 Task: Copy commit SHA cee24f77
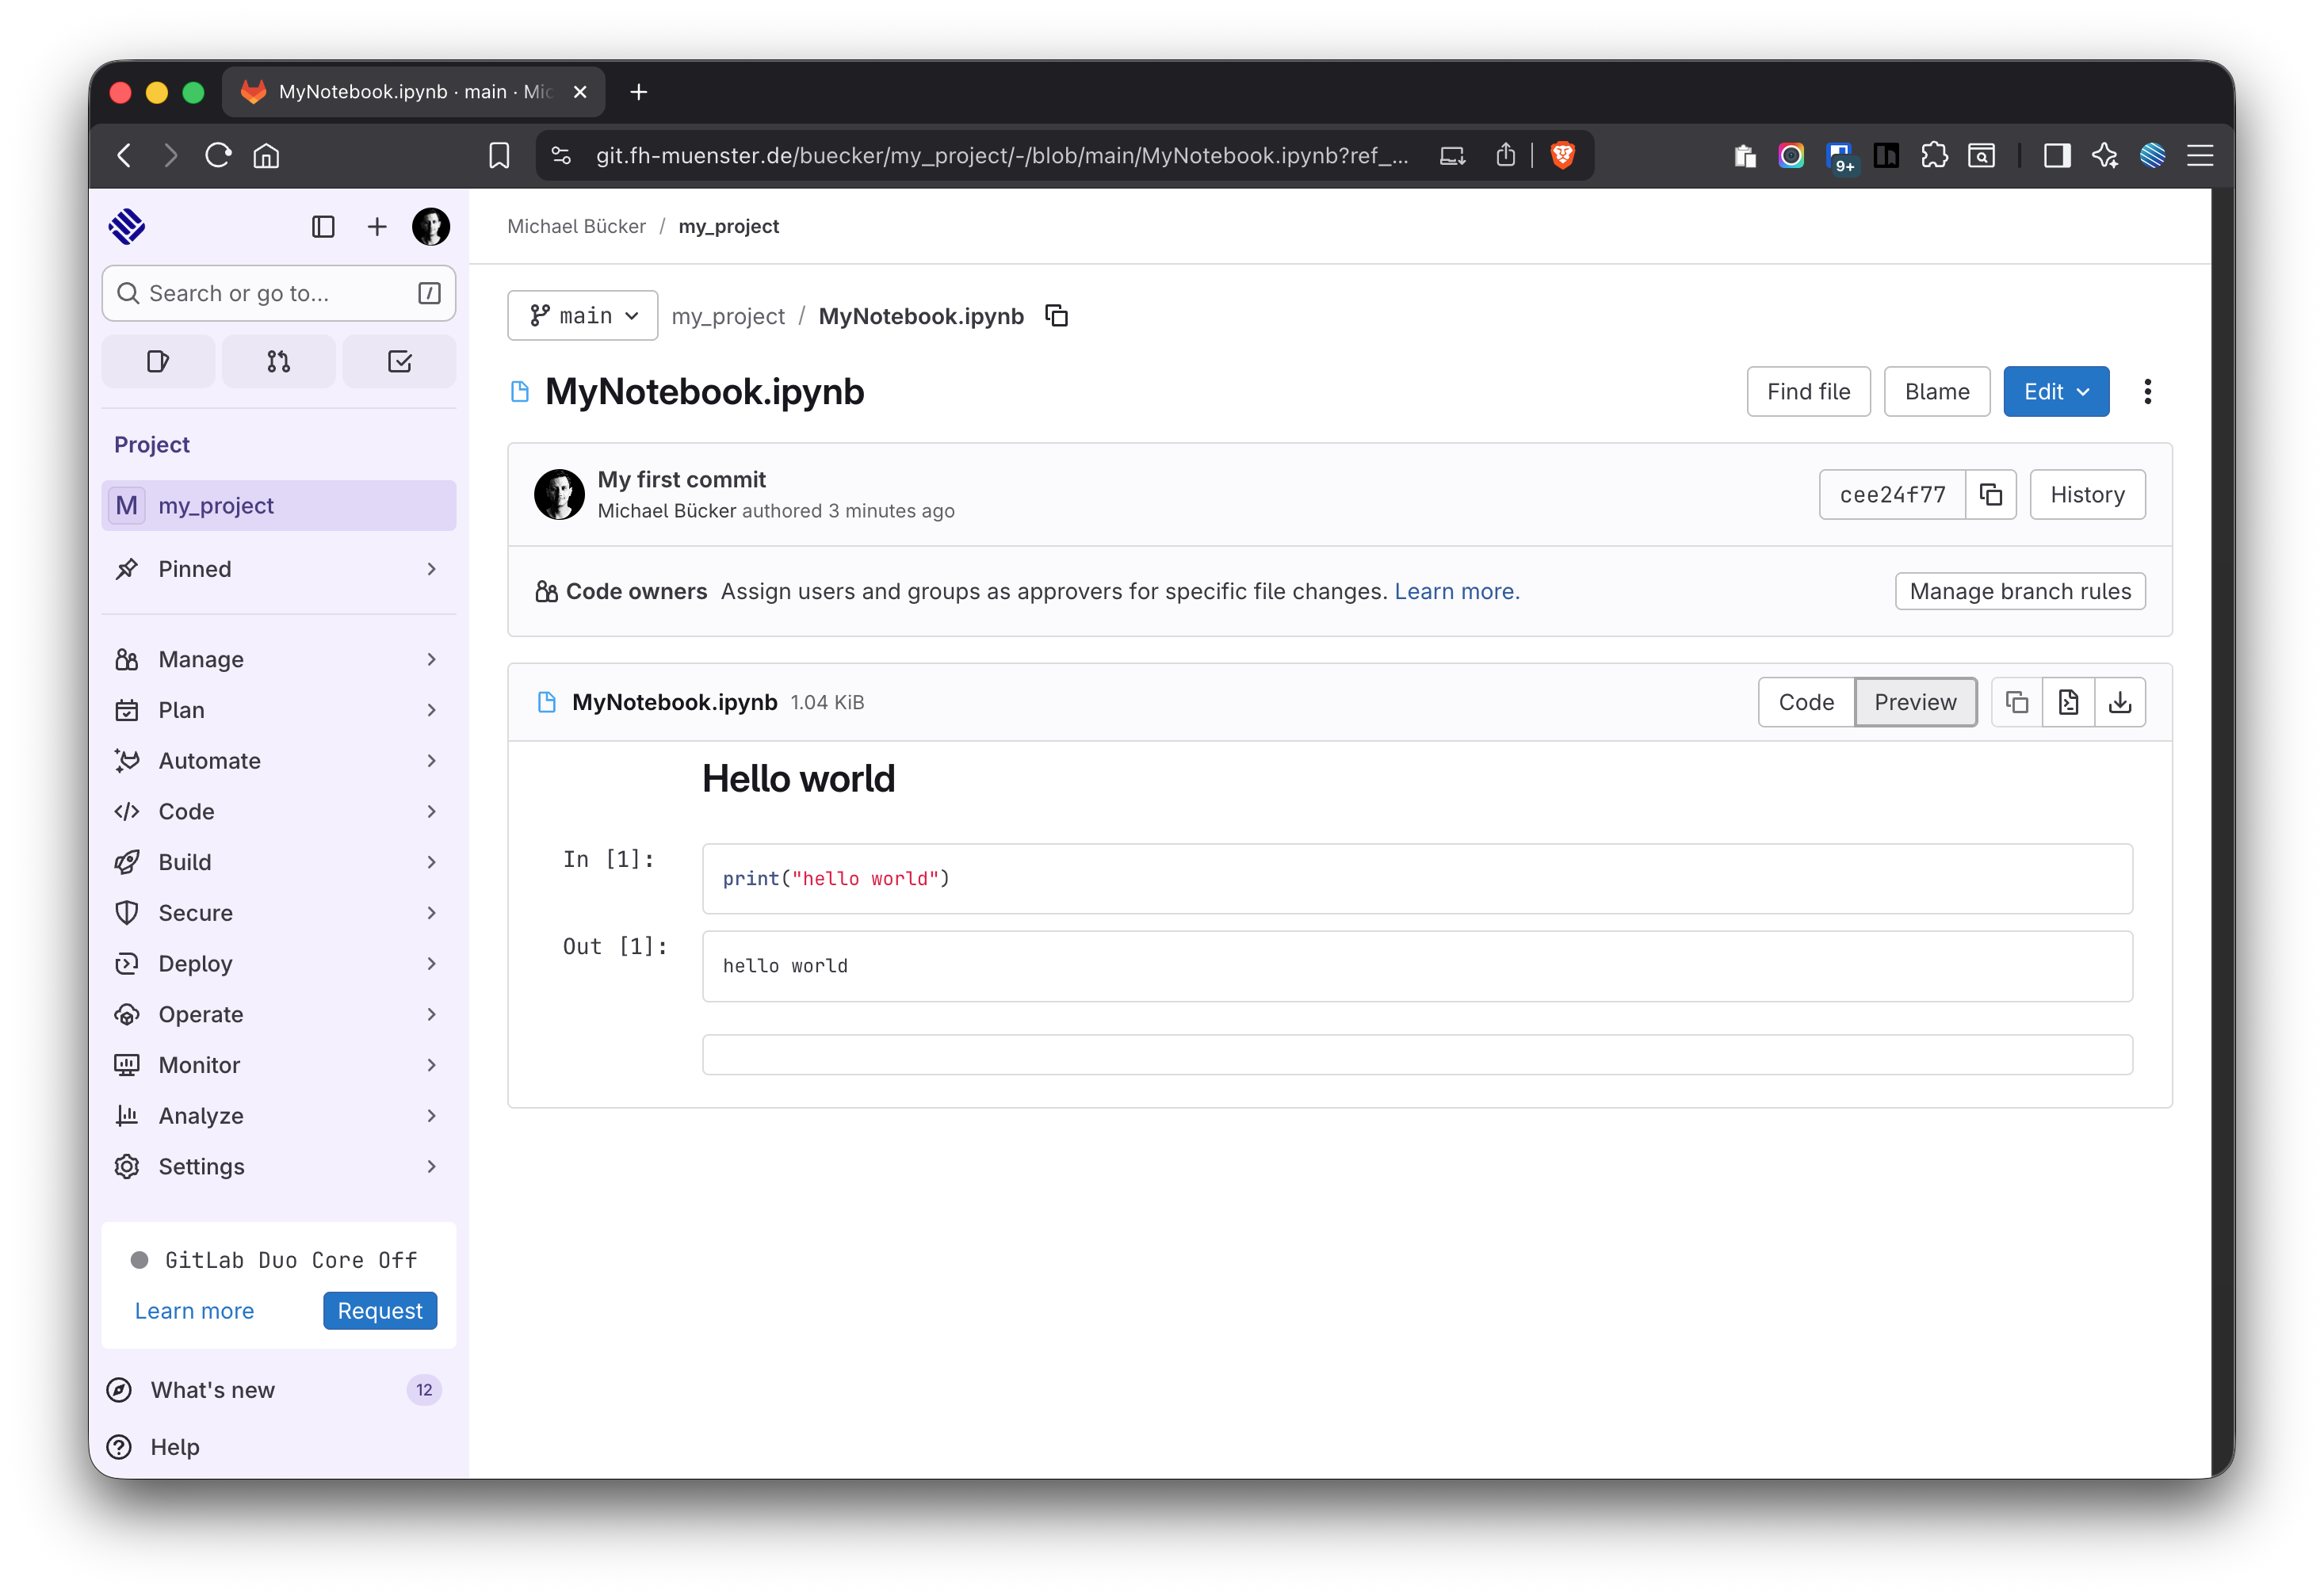(1990, 495)
